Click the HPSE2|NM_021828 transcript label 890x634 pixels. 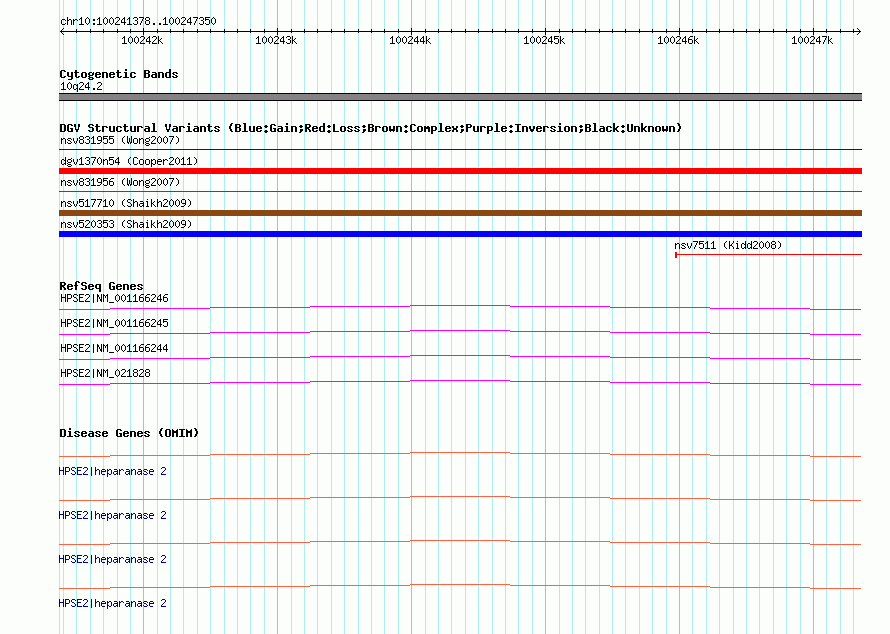pos(105,373)
